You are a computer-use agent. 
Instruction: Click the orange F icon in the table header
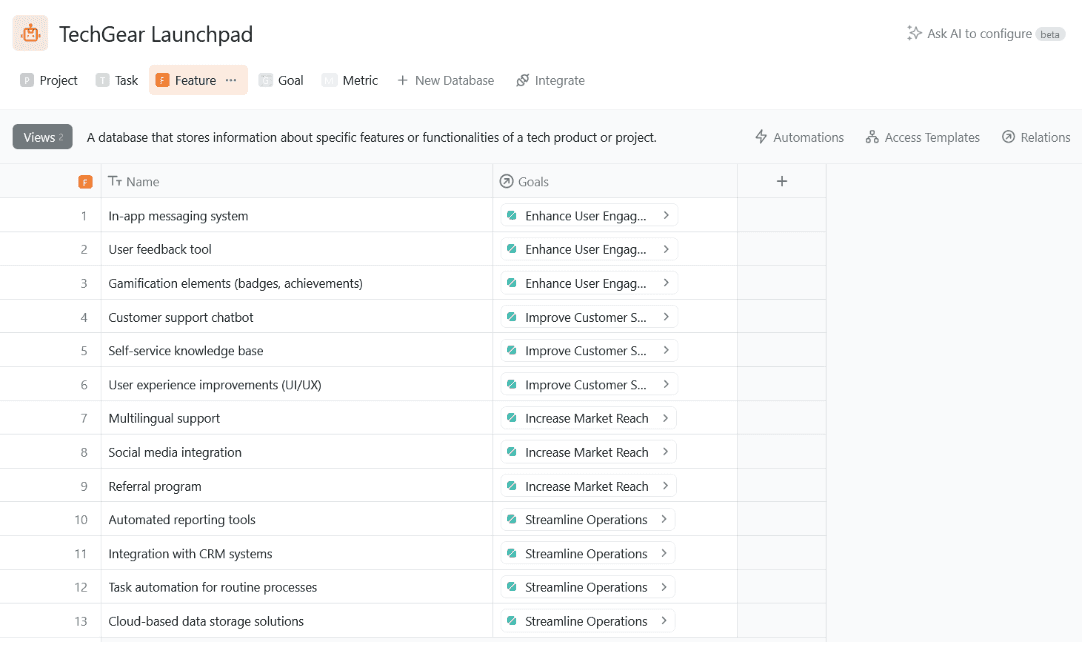click(85, 181)
